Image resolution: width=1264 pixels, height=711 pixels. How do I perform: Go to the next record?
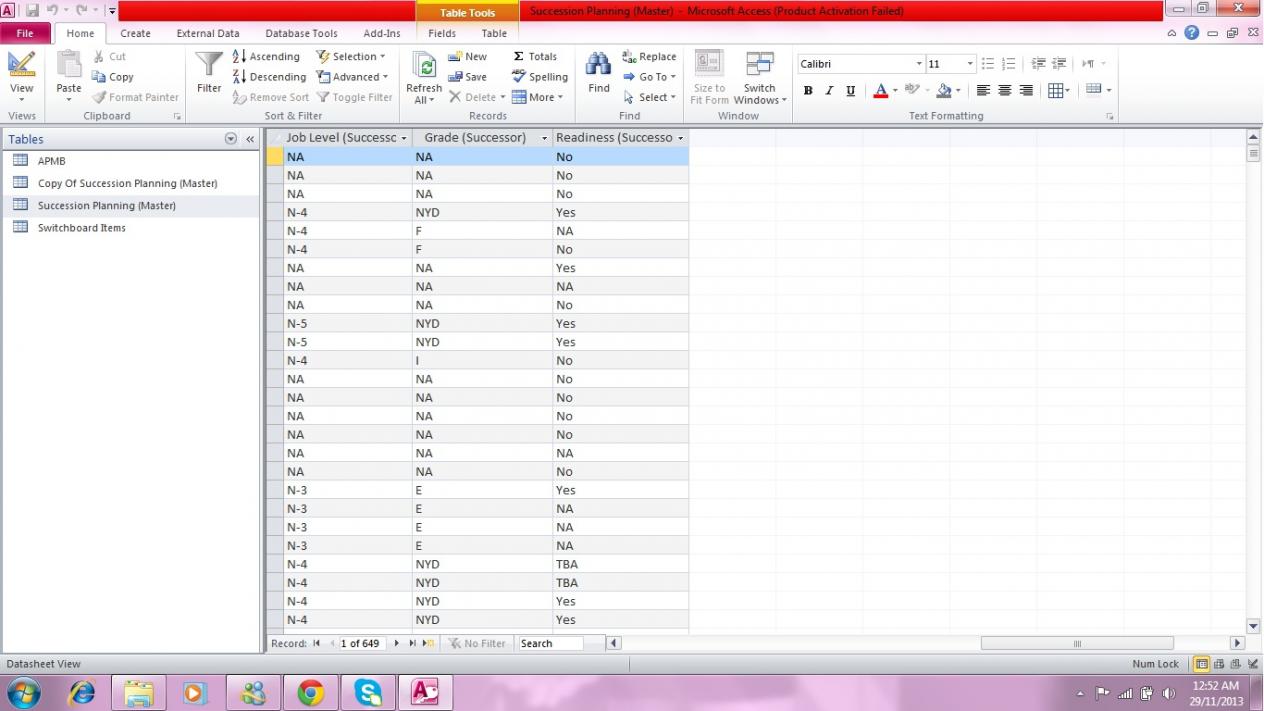tap(397, 643)
